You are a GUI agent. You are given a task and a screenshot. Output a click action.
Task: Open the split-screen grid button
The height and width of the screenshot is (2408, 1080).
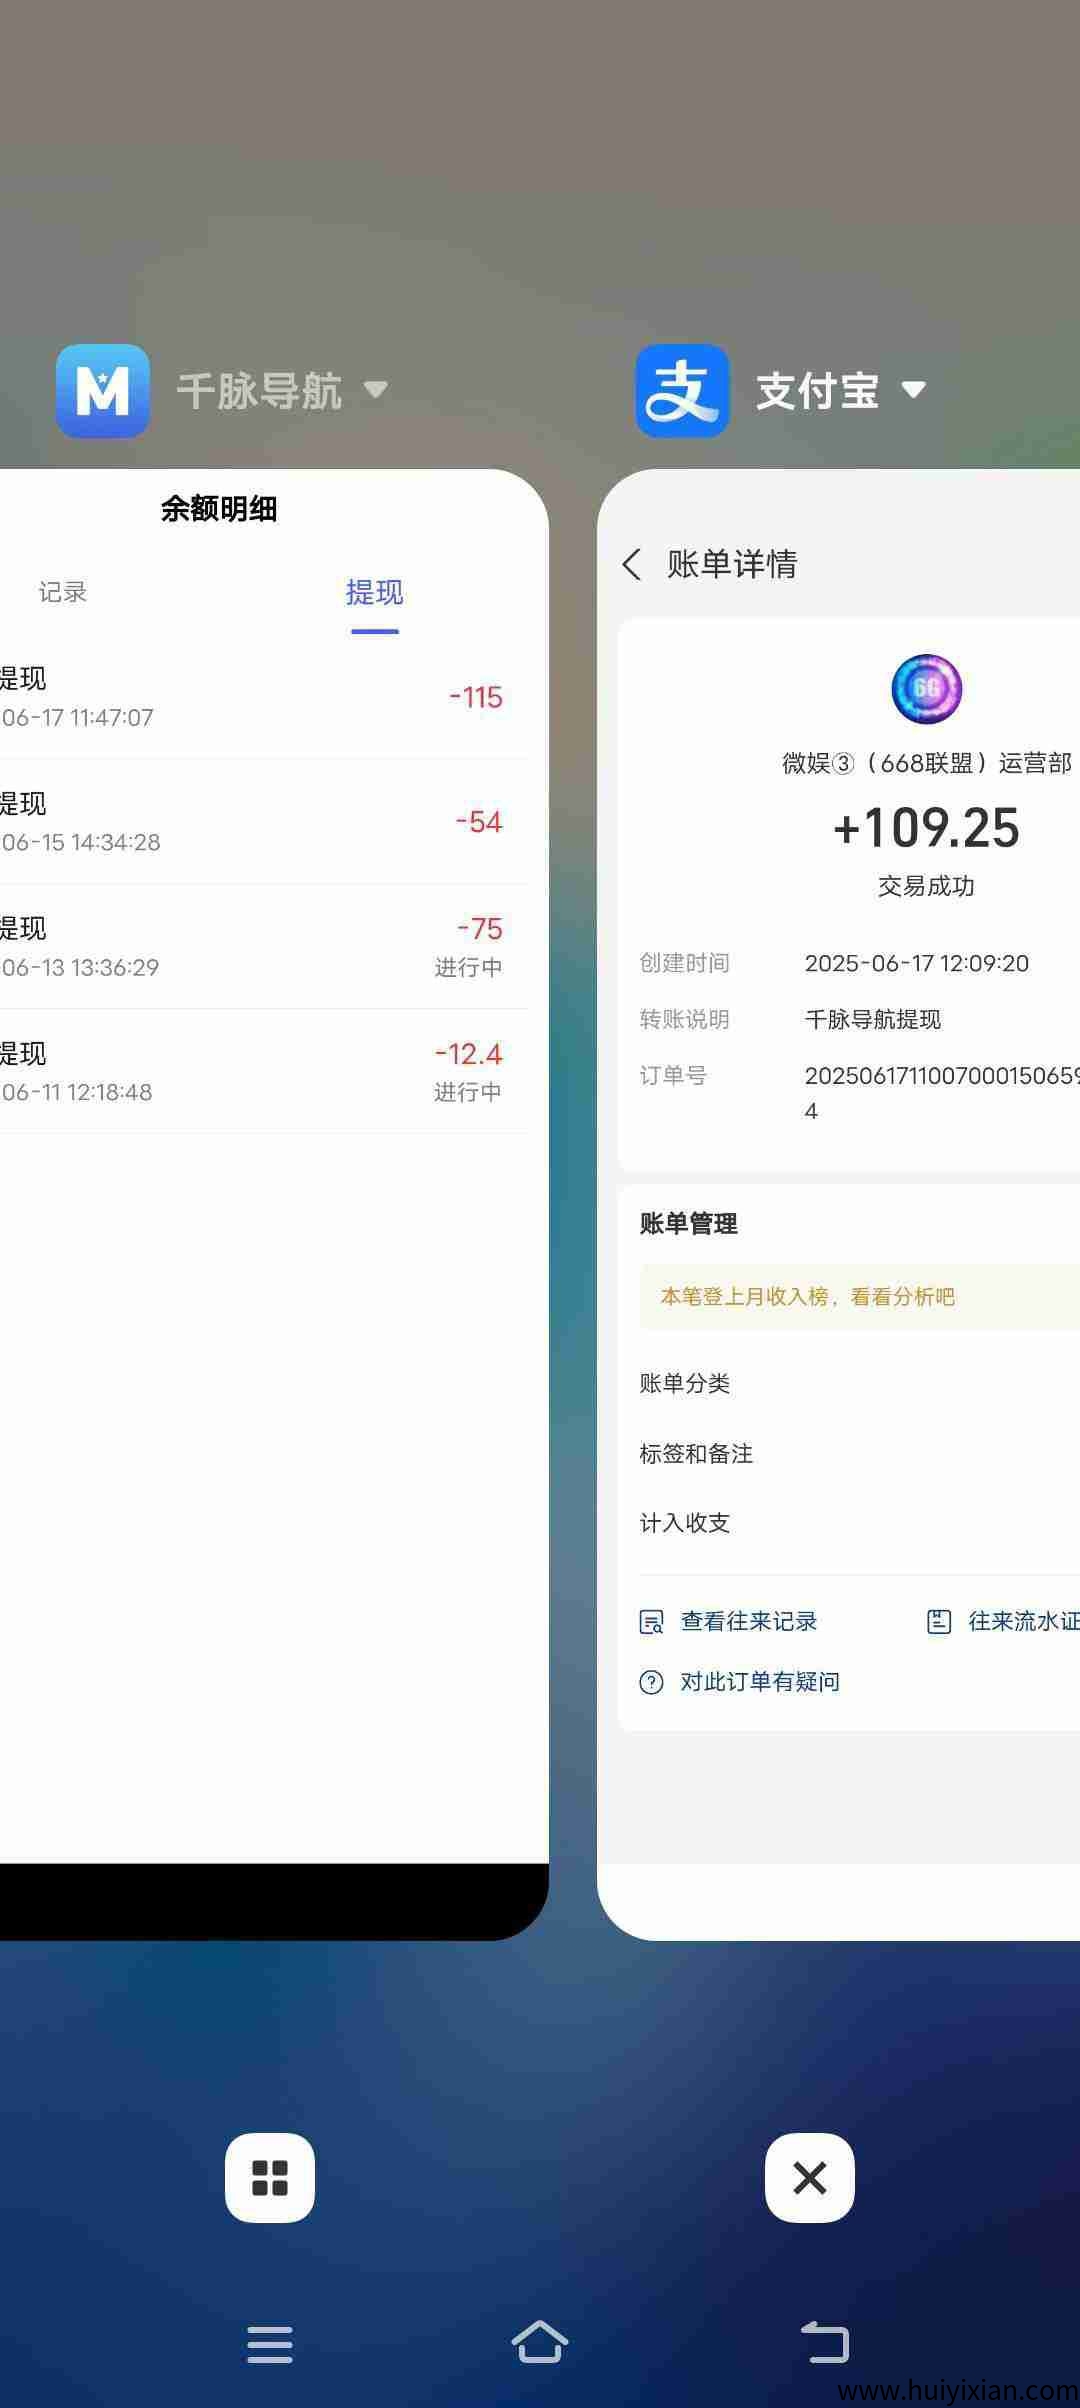[x=270, y=2178]
